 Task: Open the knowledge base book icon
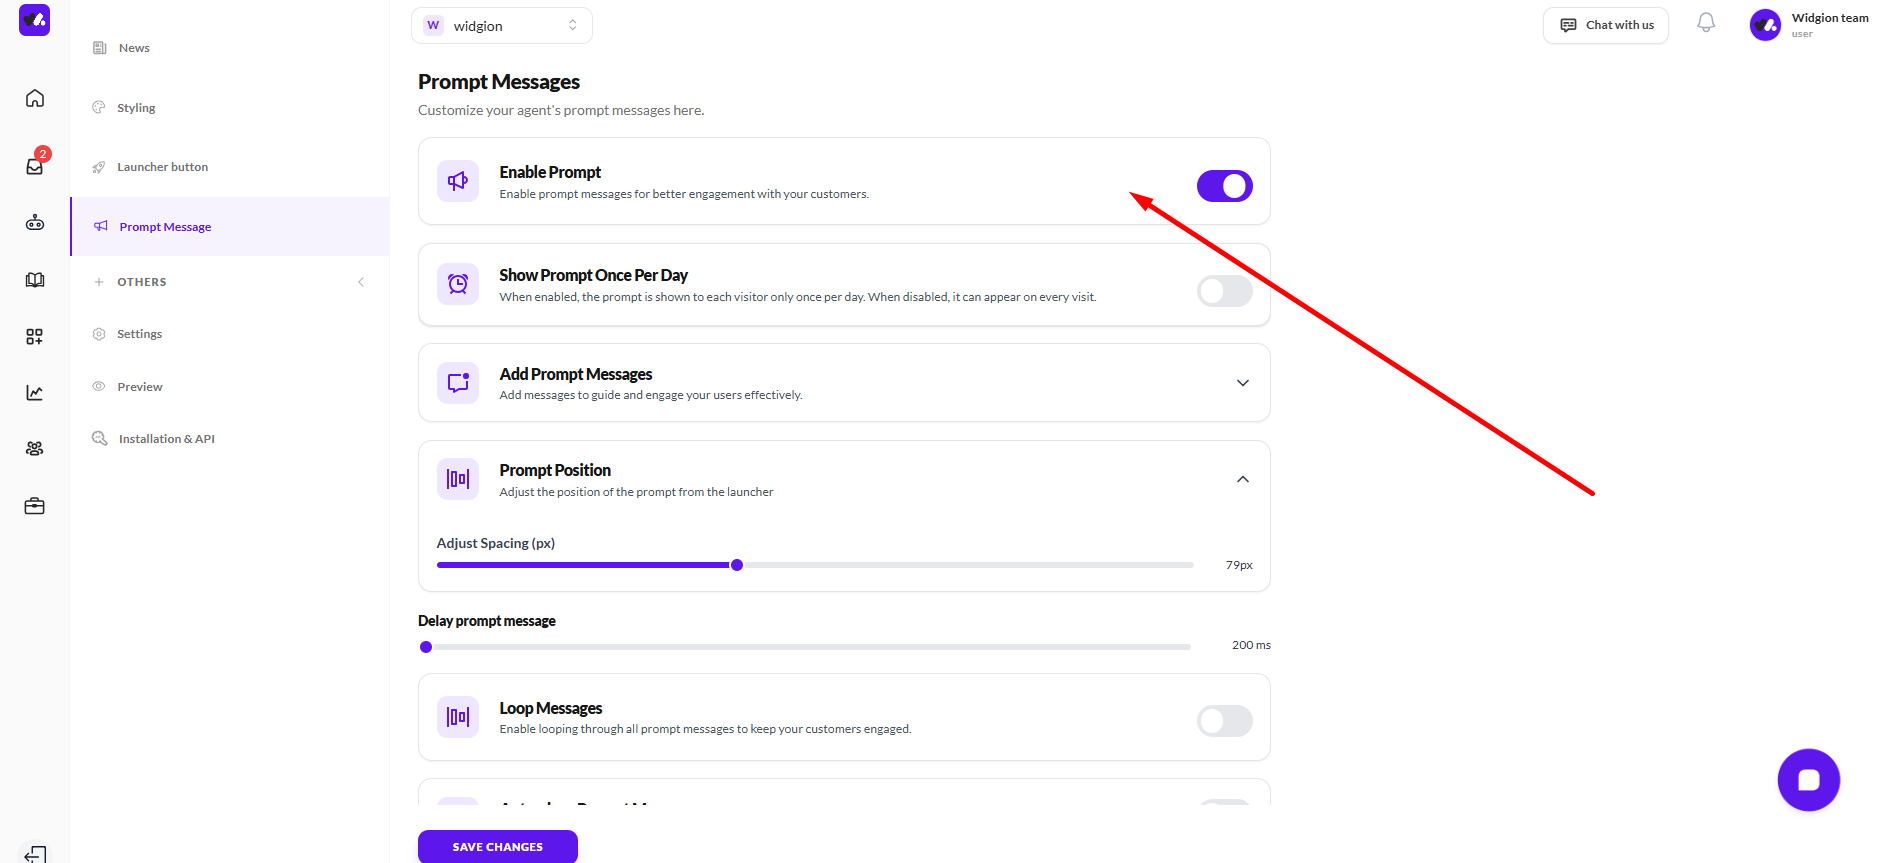point(35,280)
